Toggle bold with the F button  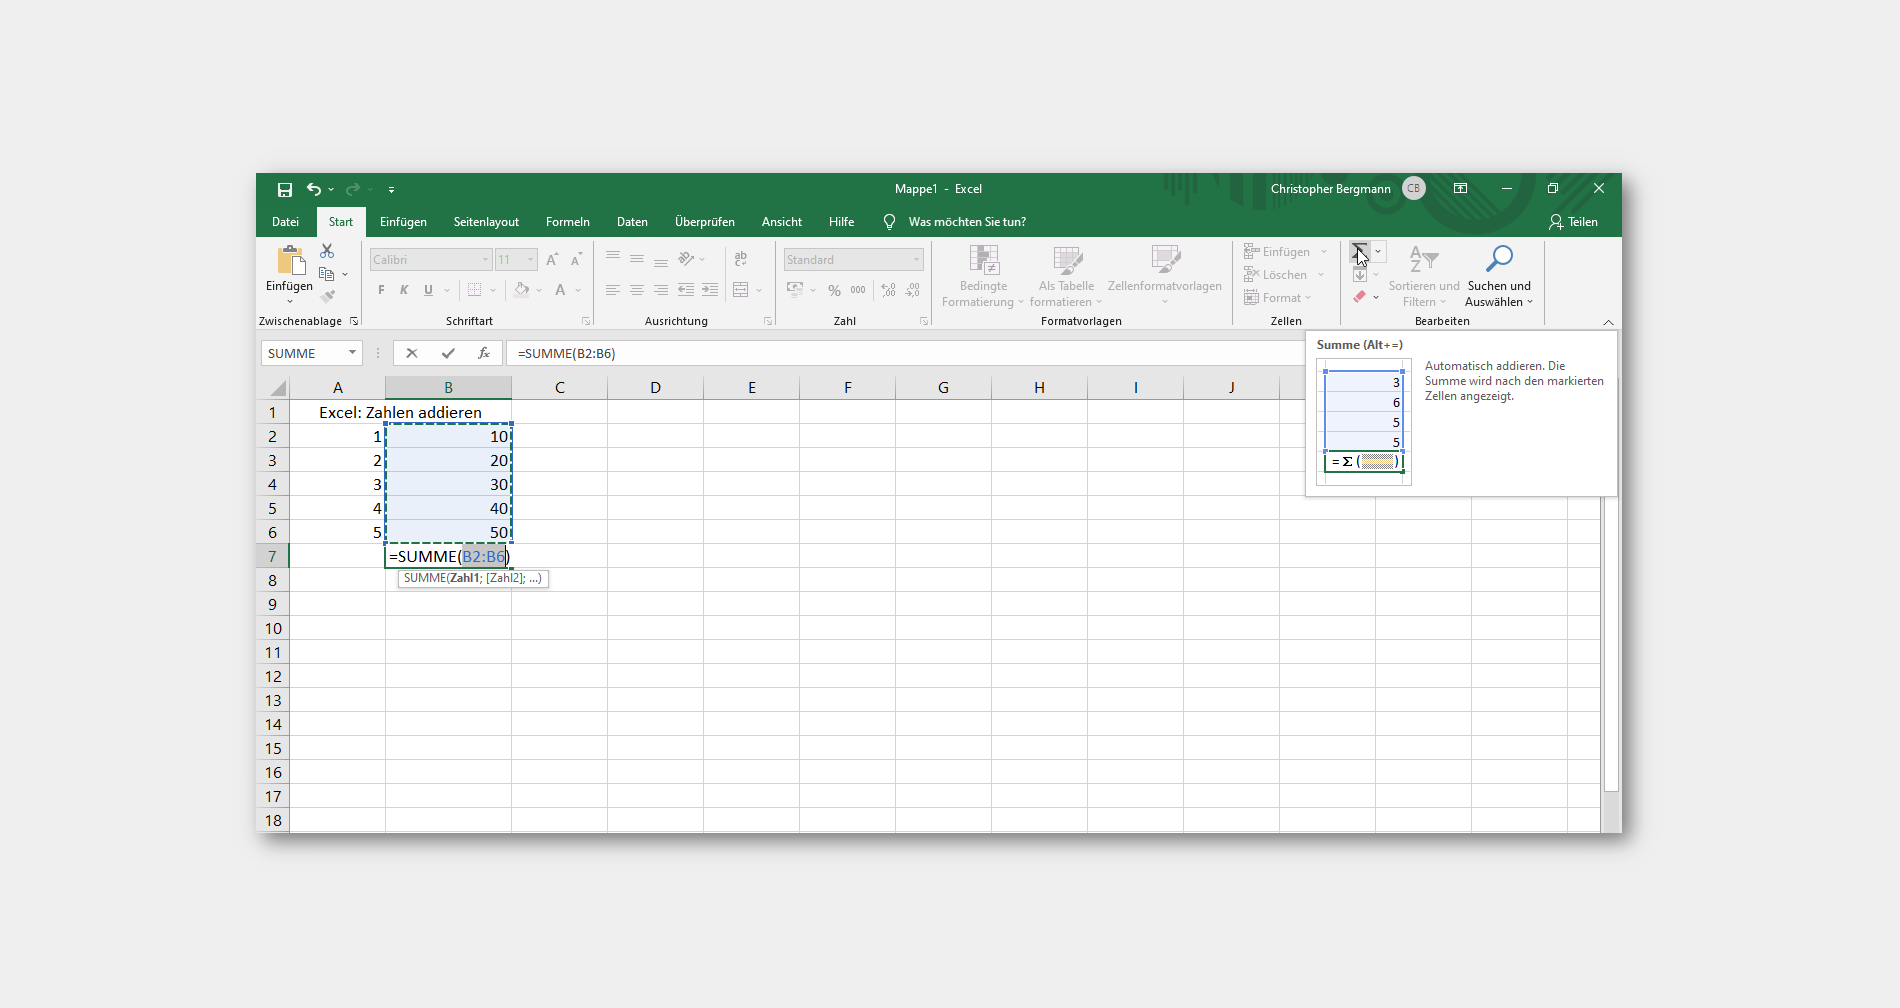(x=381, y=290)
